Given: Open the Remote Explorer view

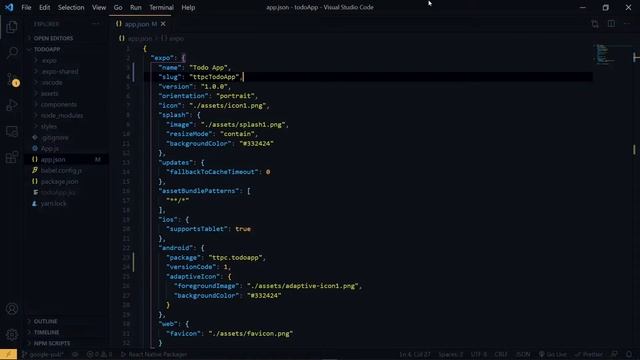Looking at the screenshot, I should [12, 131].
